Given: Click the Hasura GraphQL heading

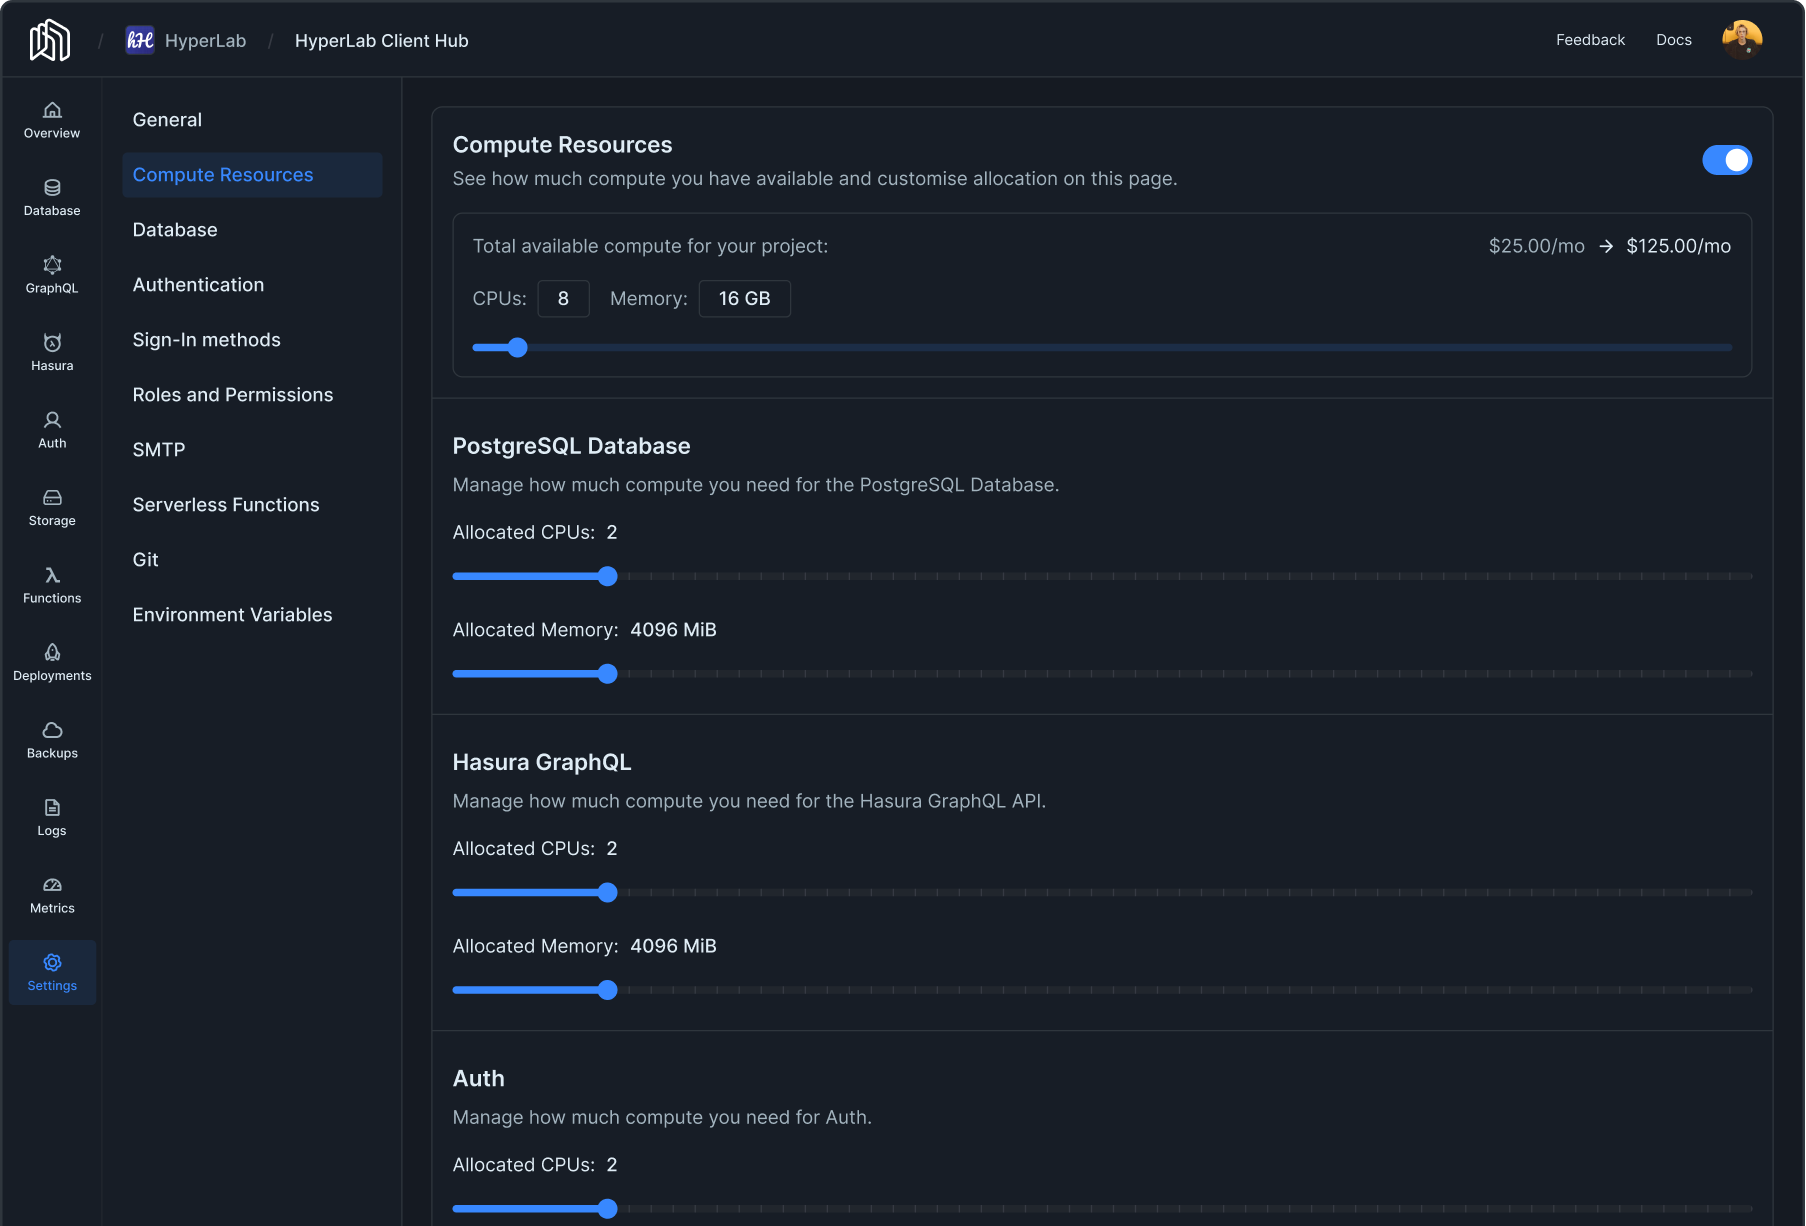Looking at the screenshot, I should pyautogui.click(x=541, y=762).
